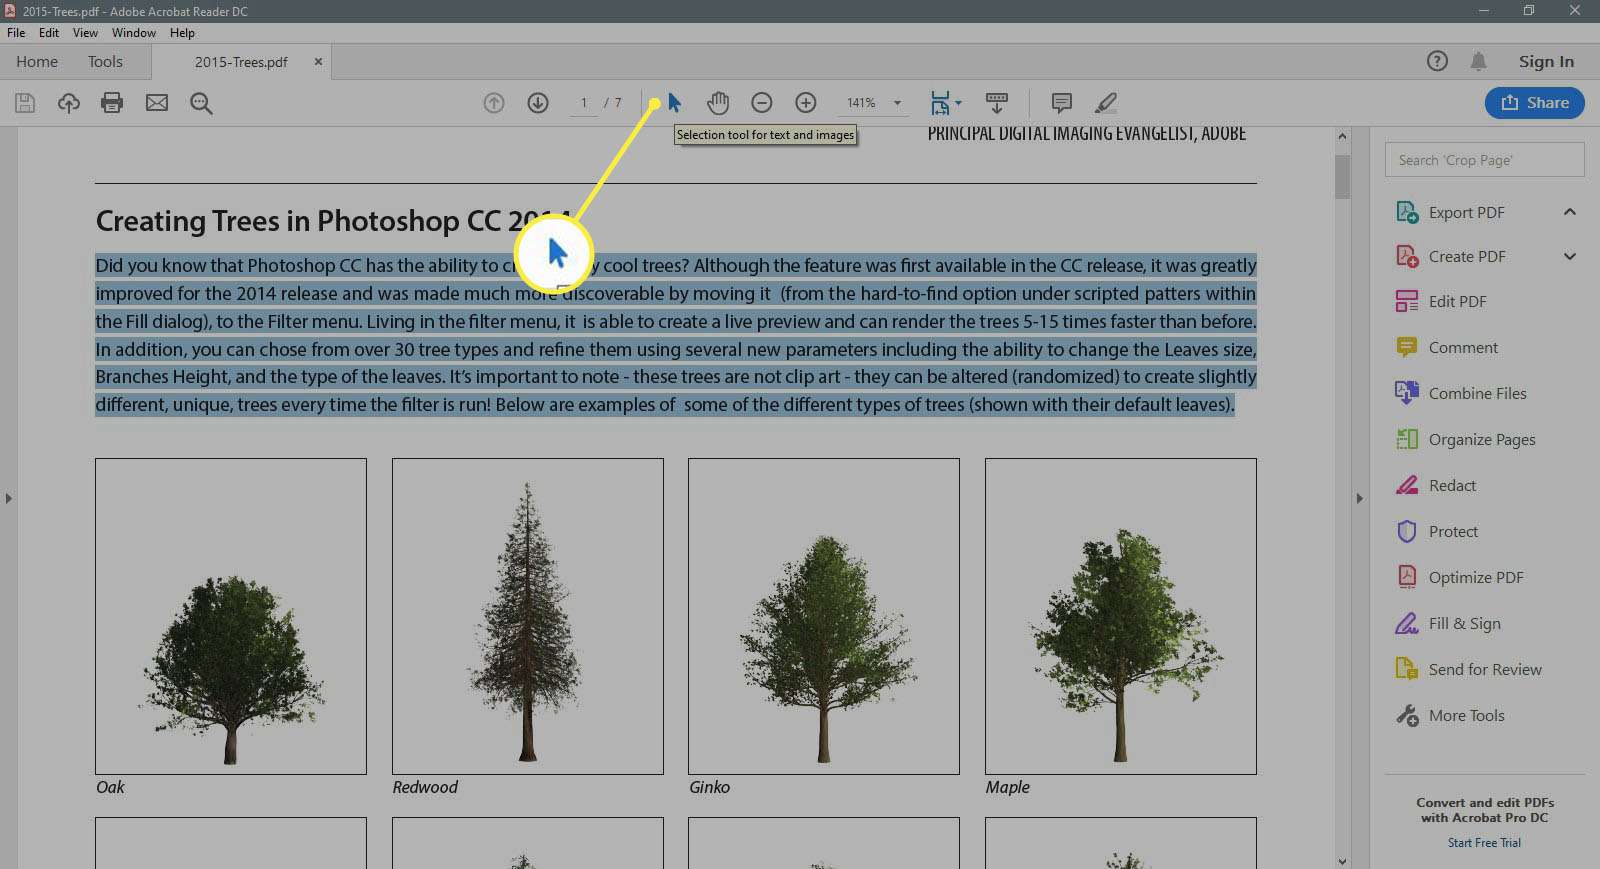Open the Window menu
This screenshot has width=1600, height=869.
tap(134, 33)
